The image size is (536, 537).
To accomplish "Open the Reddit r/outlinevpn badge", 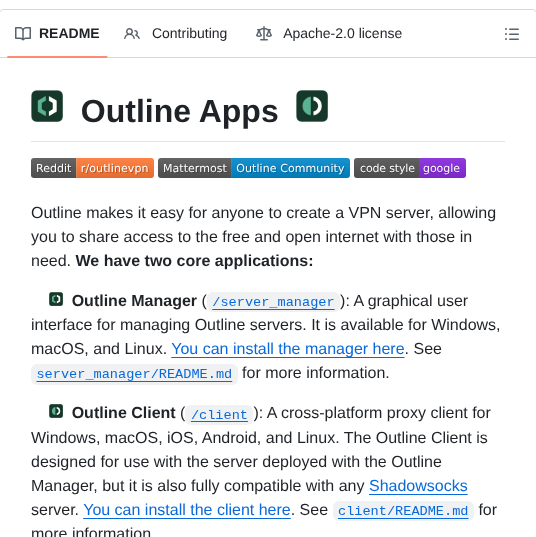I will tap(92, 168).
